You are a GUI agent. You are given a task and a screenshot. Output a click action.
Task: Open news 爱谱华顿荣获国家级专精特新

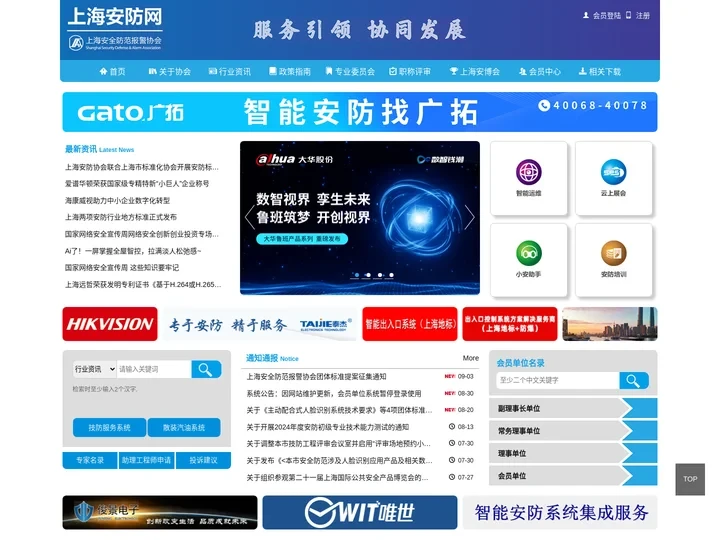(137, 184)
